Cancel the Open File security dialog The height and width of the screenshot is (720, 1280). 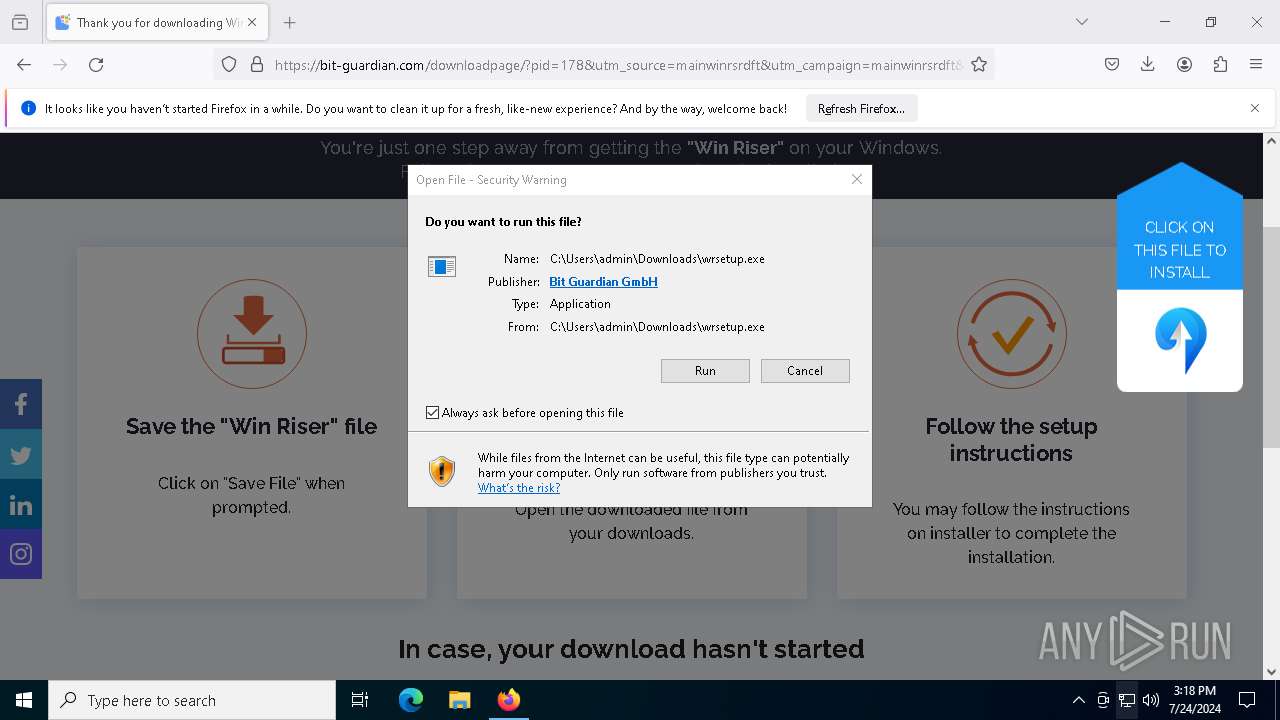[x=805, y=371]
